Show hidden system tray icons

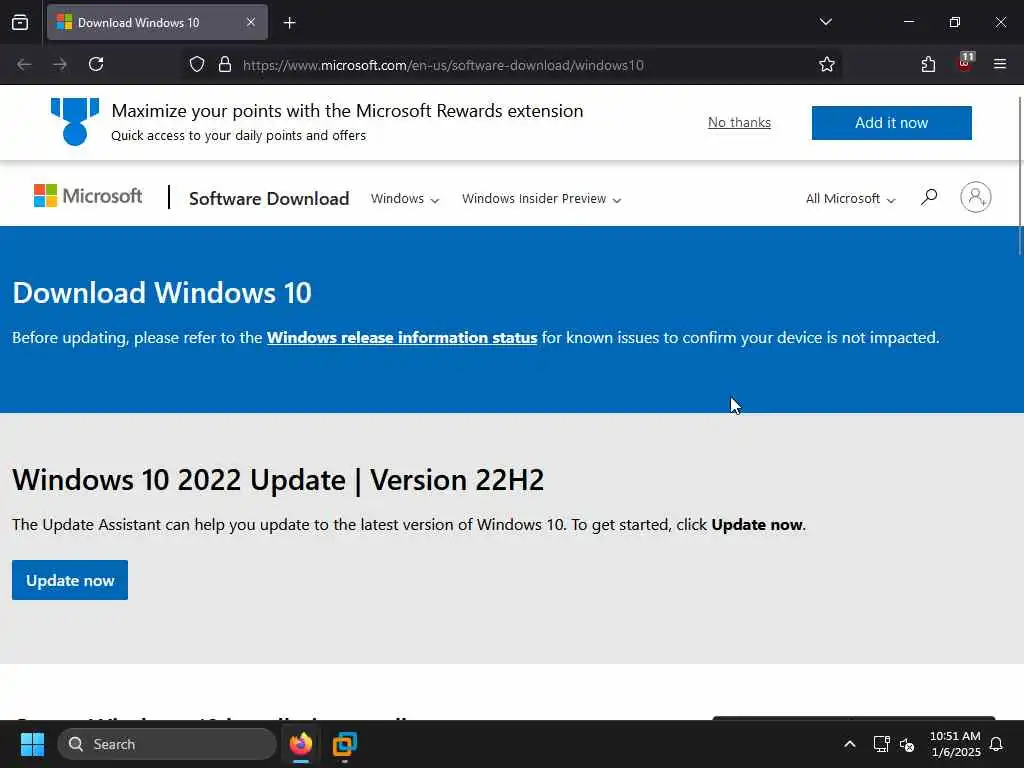point(850,744)
